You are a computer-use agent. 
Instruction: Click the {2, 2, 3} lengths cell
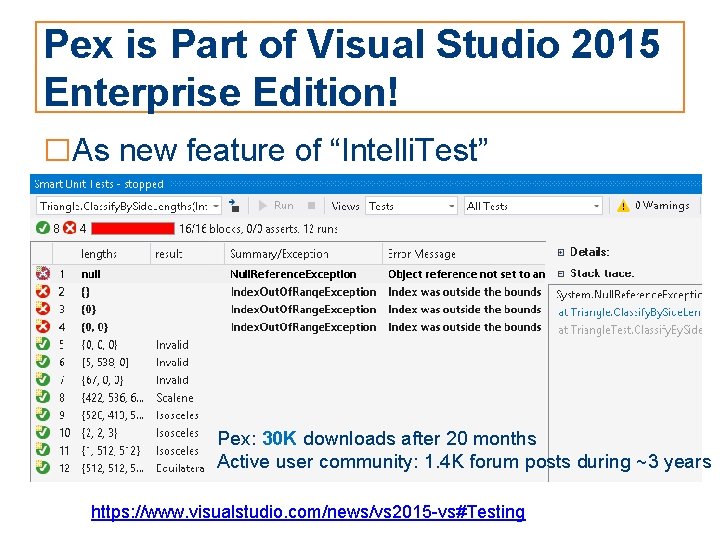click(x=100, y=433)
